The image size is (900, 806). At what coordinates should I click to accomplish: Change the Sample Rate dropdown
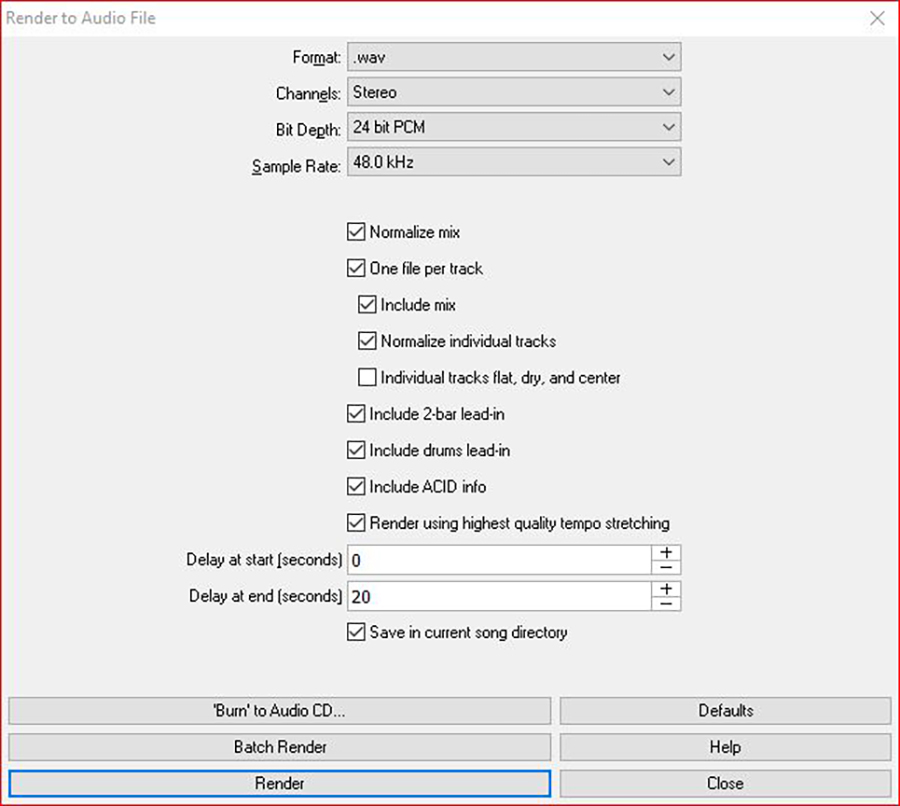tap(513, 162)
